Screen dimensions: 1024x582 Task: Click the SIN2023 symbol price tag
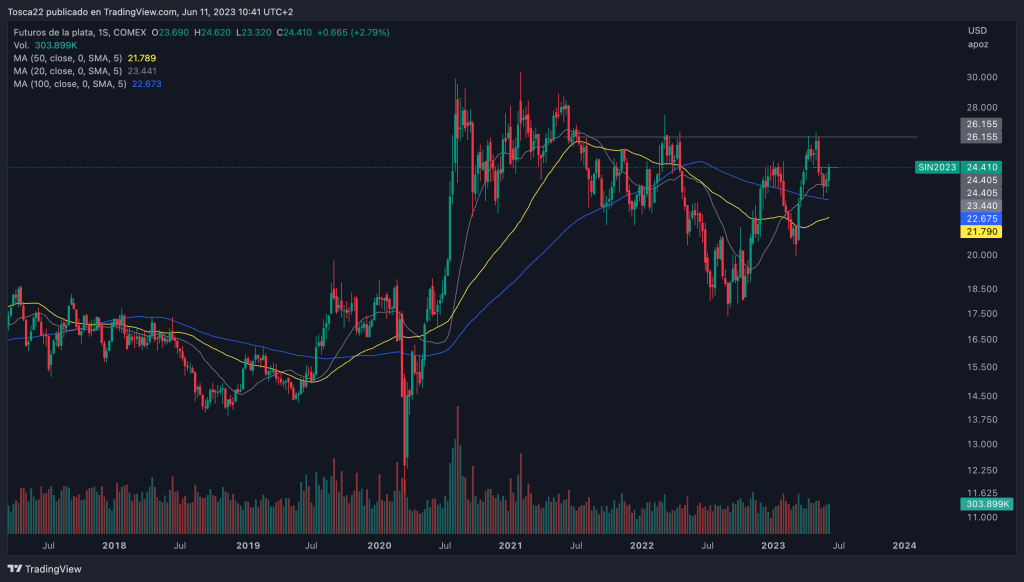(935, 167)
